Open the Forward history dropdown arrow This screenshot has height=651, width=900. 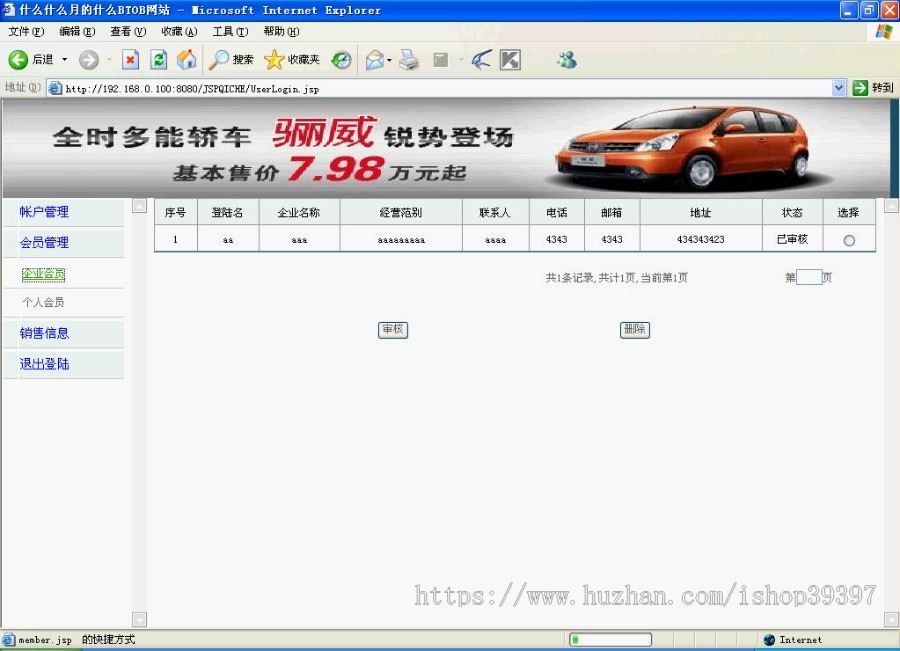pos(109,60)
